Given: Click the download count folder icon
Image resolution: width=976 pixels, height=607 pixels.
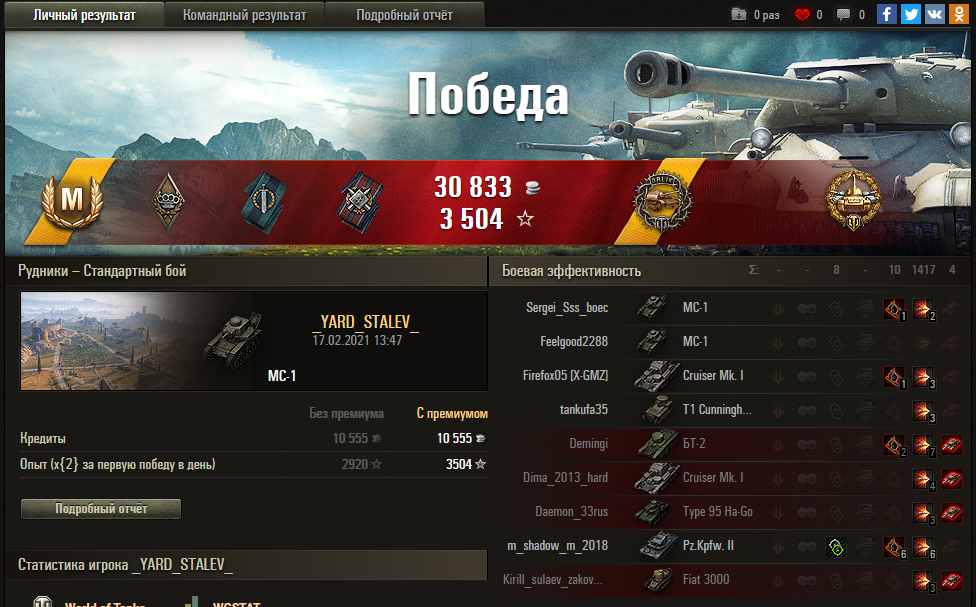Looking at the screenshot, I should [739, 14].
